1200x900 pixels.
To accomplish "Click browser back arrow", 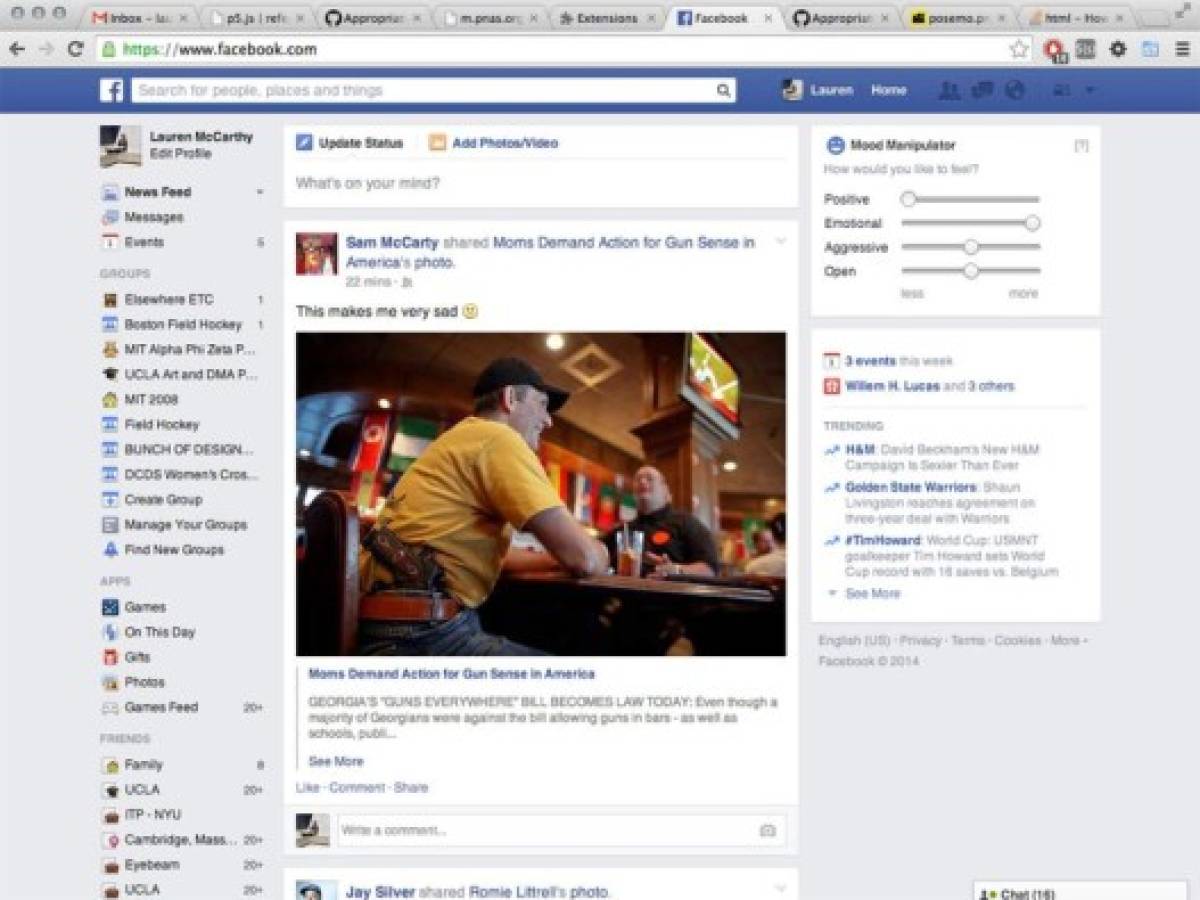I will point(17,49).
